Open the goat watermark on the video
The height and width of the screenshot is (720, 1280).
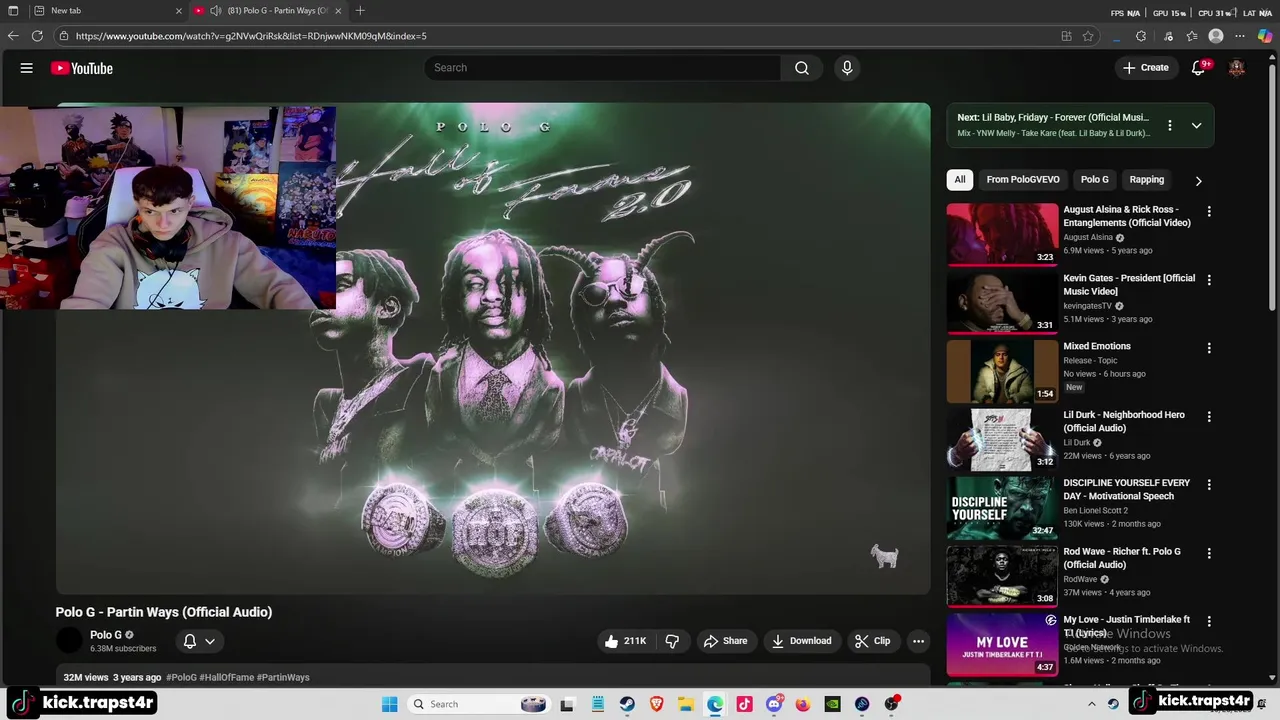[x=884, y=556]
